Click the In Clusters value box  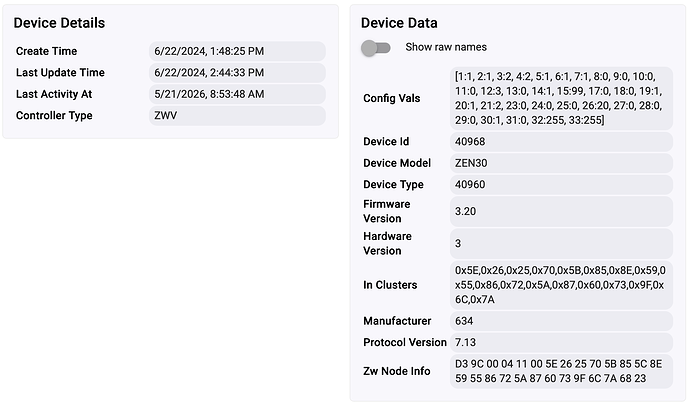(561, 285)
